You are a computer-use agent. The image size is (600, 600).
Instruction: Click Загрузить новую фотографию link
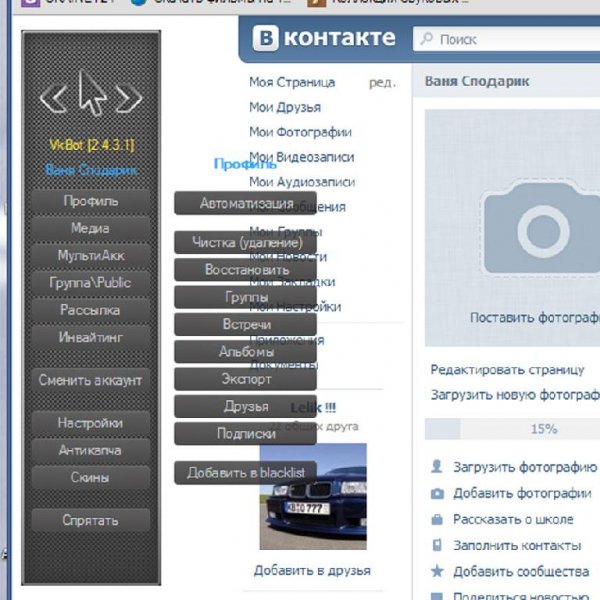pos(515,395)
